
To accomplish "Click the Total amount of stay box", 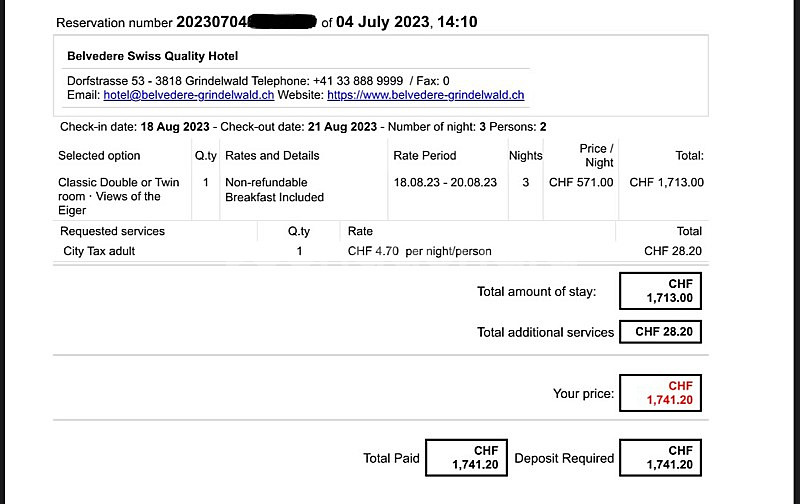I will point(660,291).
